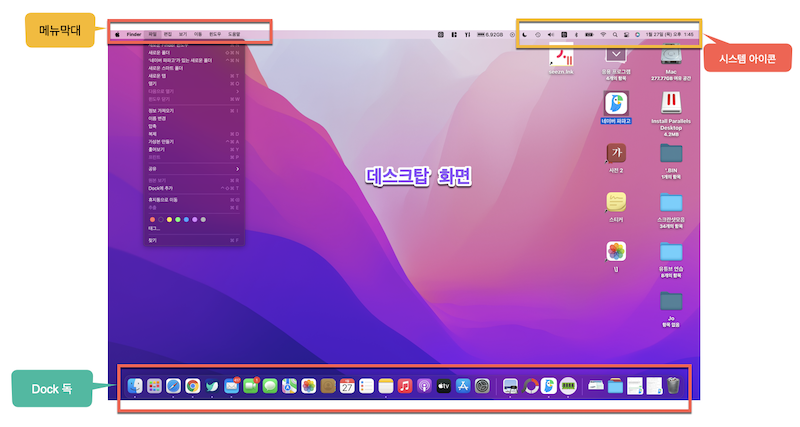Choose Dock에 추가 in the File menu

pos(193,188)
